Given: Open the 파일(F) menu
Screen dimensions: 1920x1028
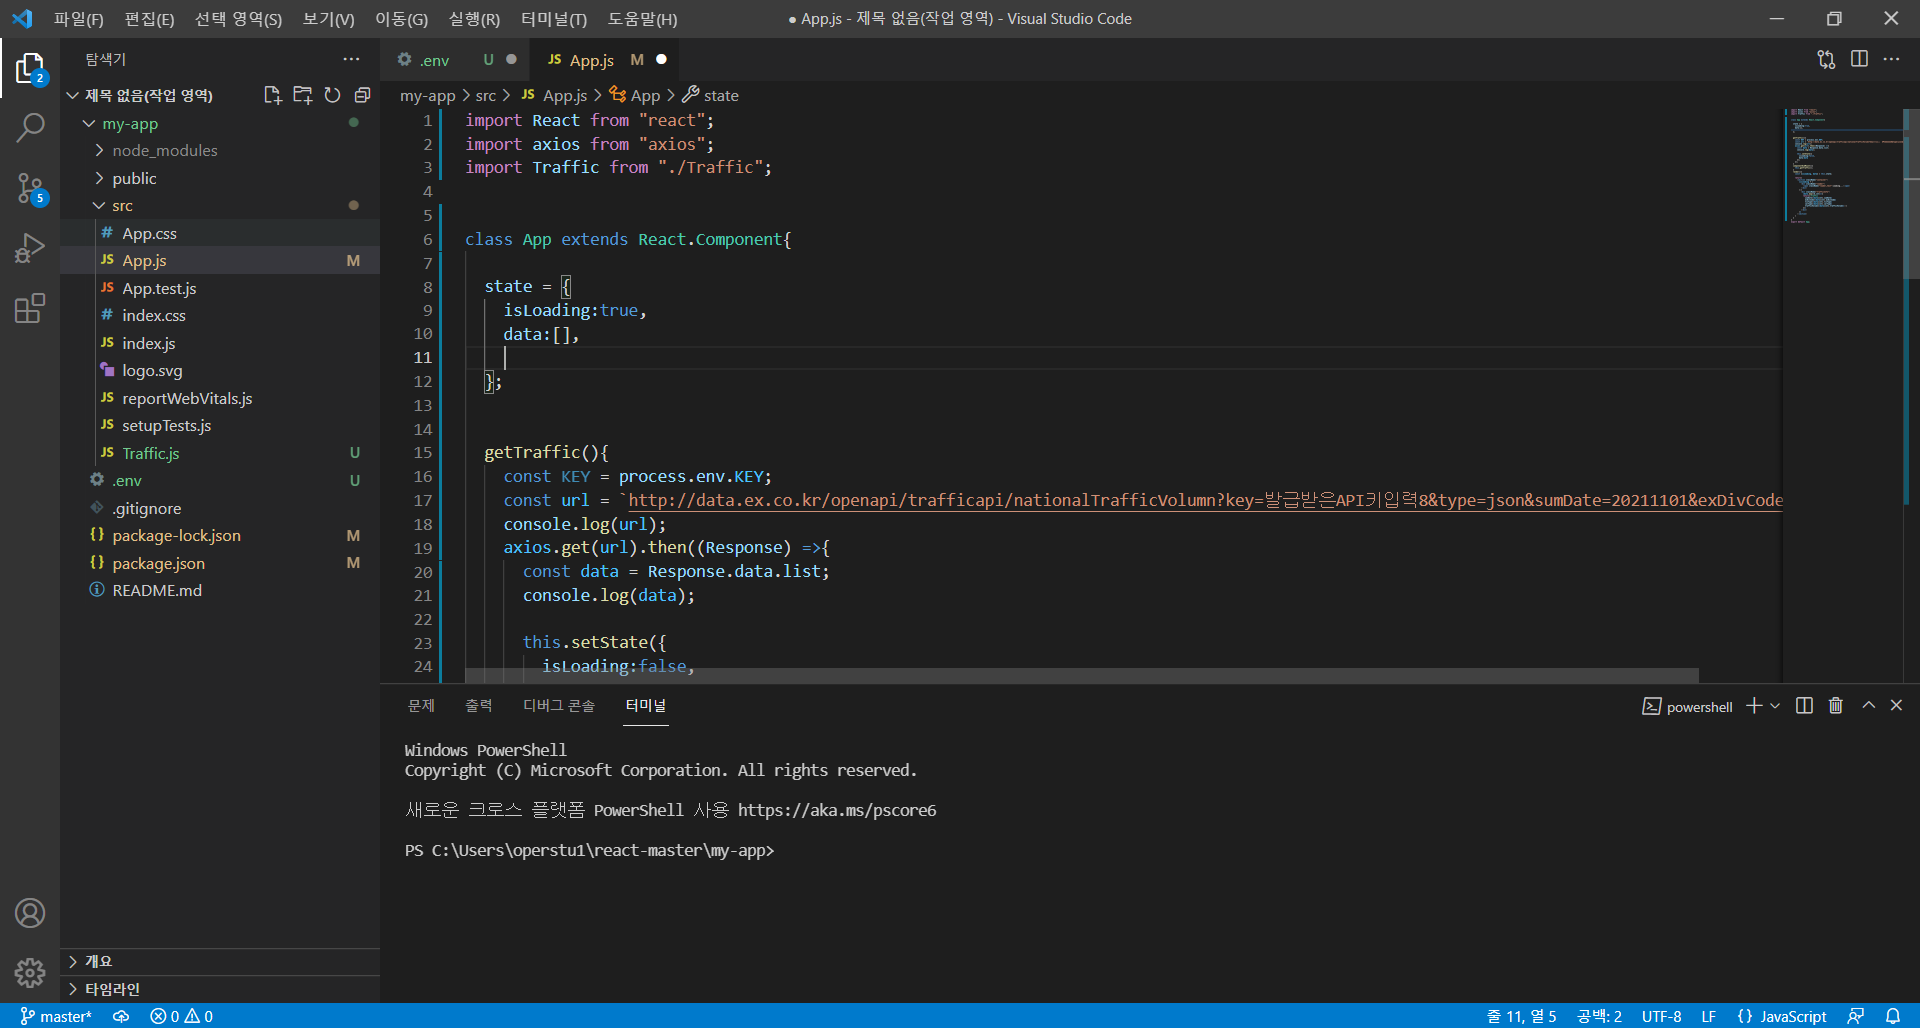Looking at the screenshot, I should click(x=78, y=19).
